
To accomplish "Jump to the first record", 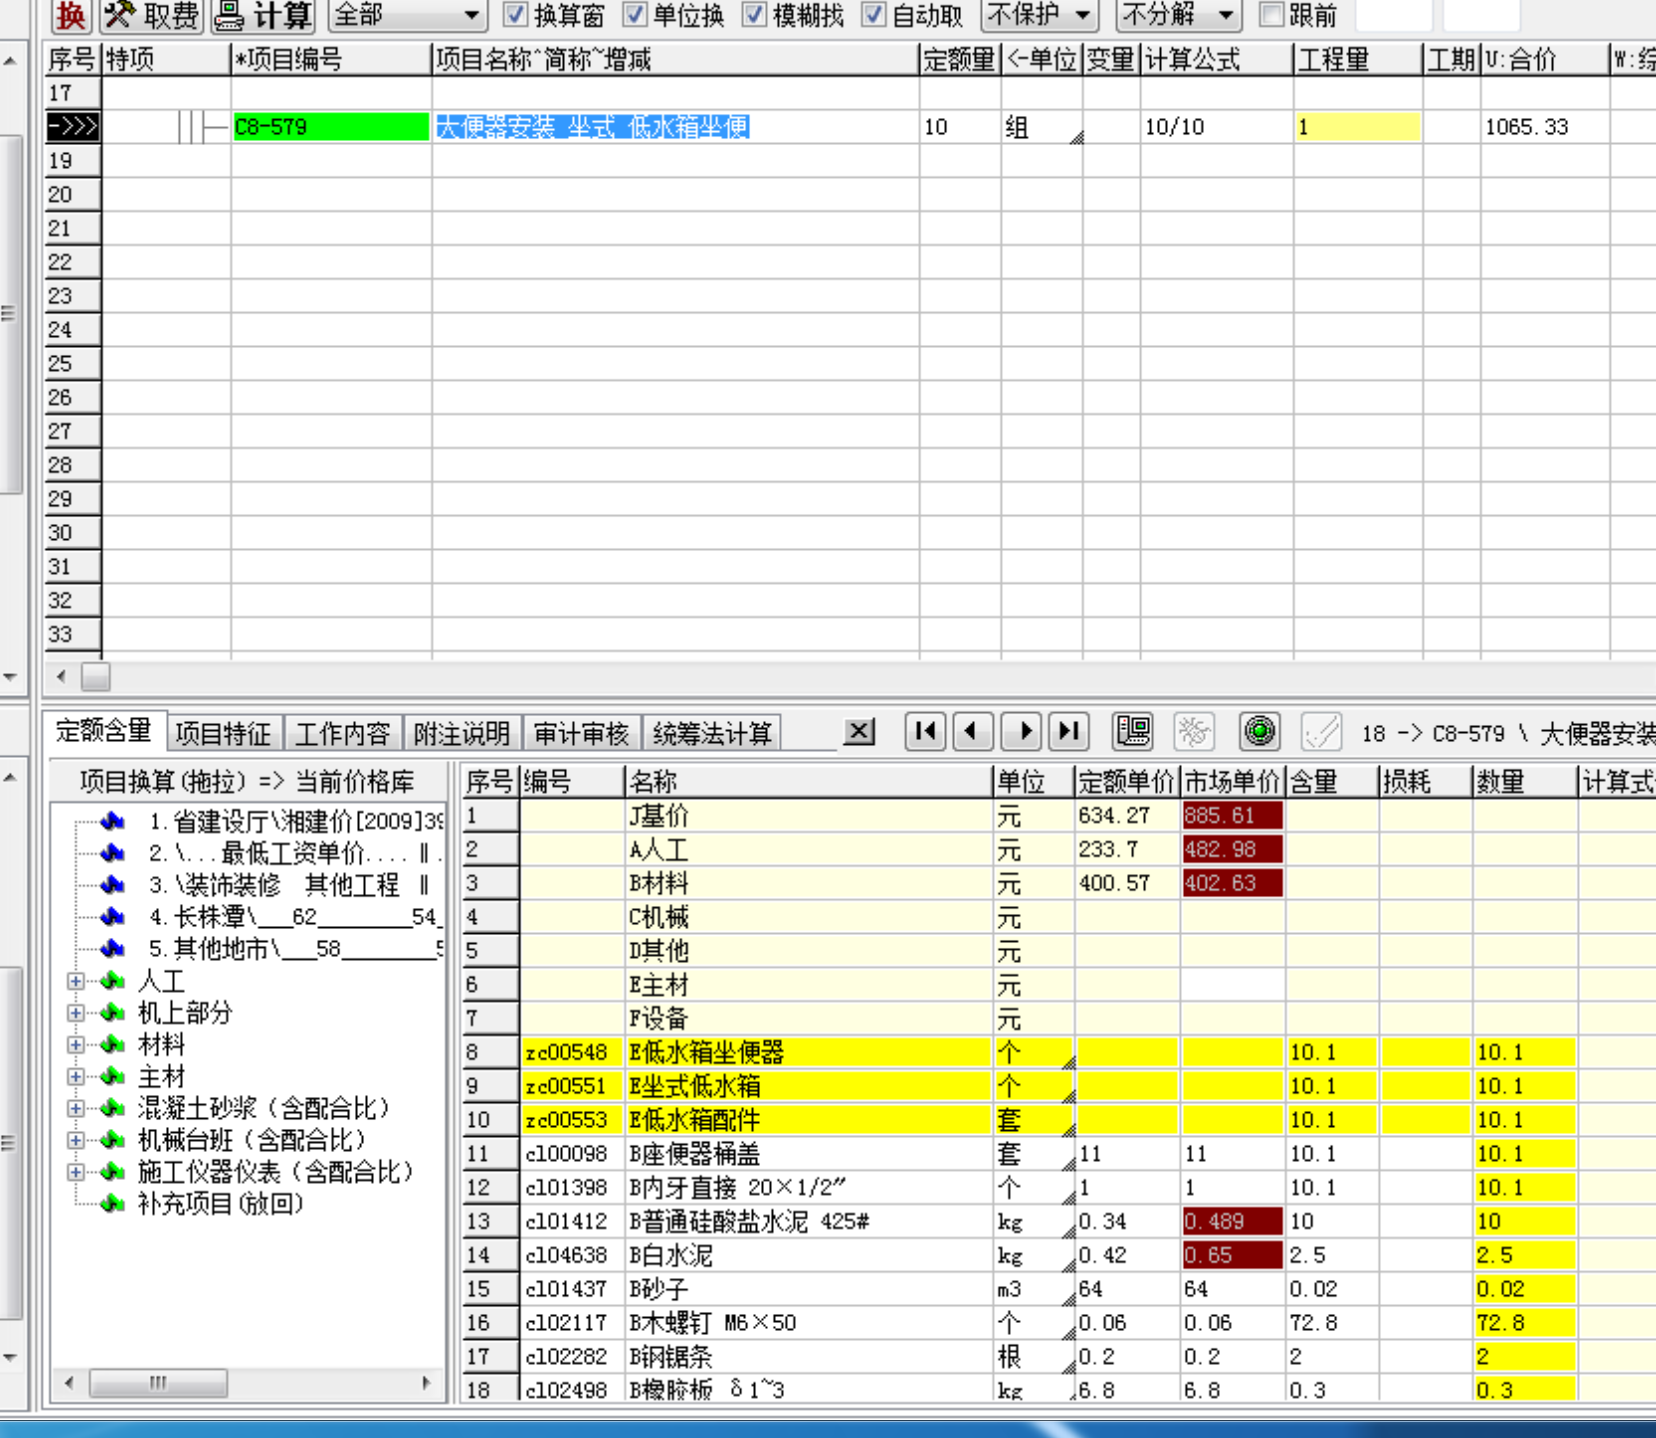I will 926,731.
